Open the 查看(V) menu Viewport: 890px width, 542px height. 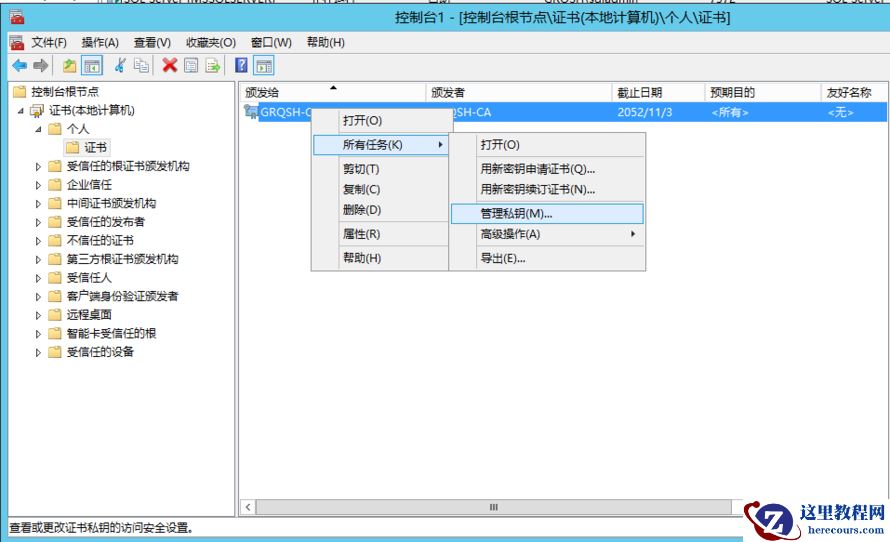pyautogui.click(x=152, y=43)
